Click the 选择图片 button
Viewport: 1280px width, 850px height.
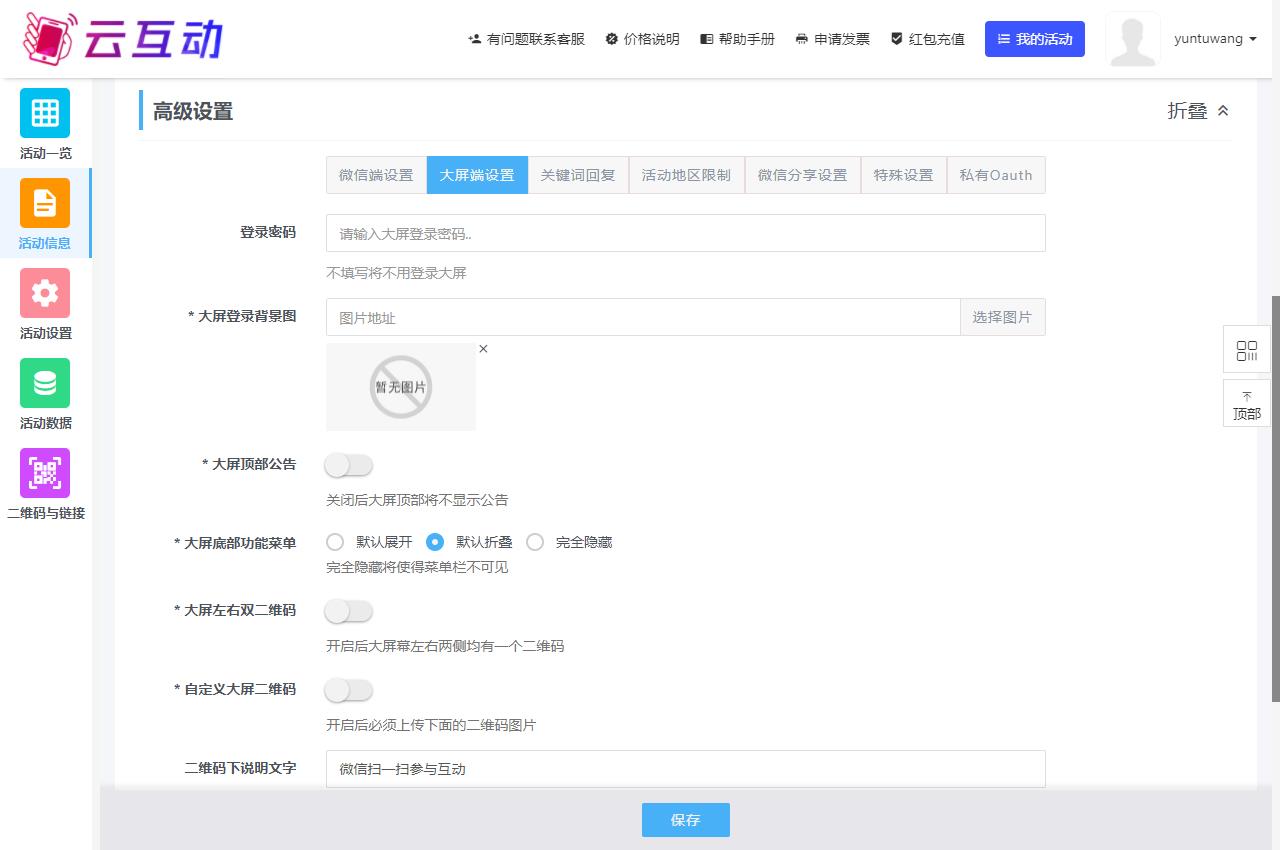1002,317
